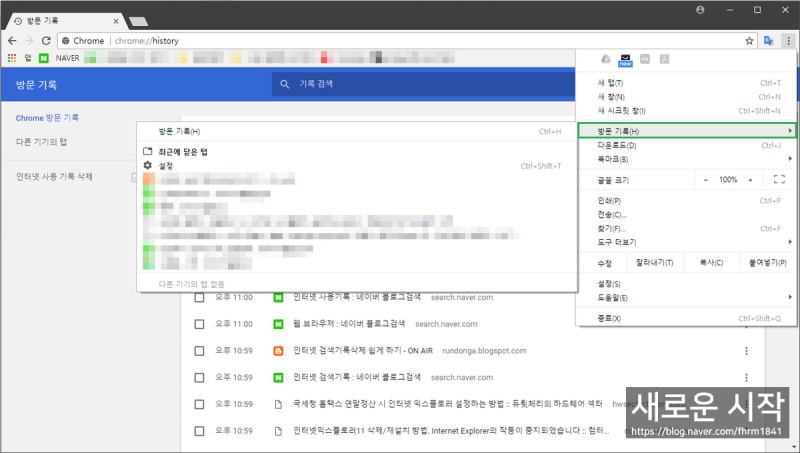Viewport: 800px width, 453px height.
Task: Click the 100% zoom level value
Action: pyautogui.click(x=728, y=180)
